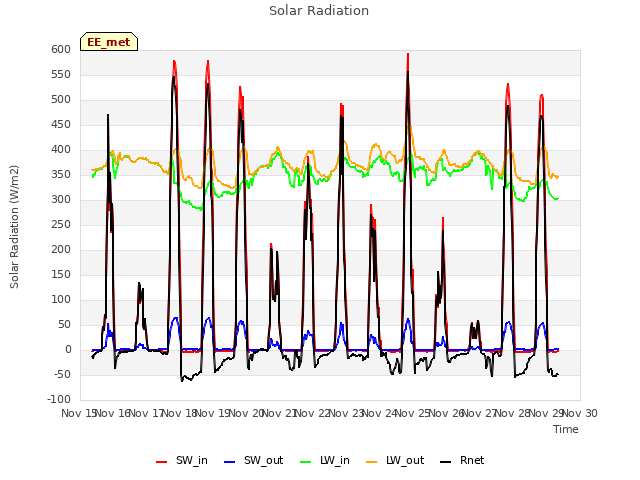This screenshot has height=480, width=640.
Task: Click the 200 y-axis tick label
Action: tap(61, 249)
